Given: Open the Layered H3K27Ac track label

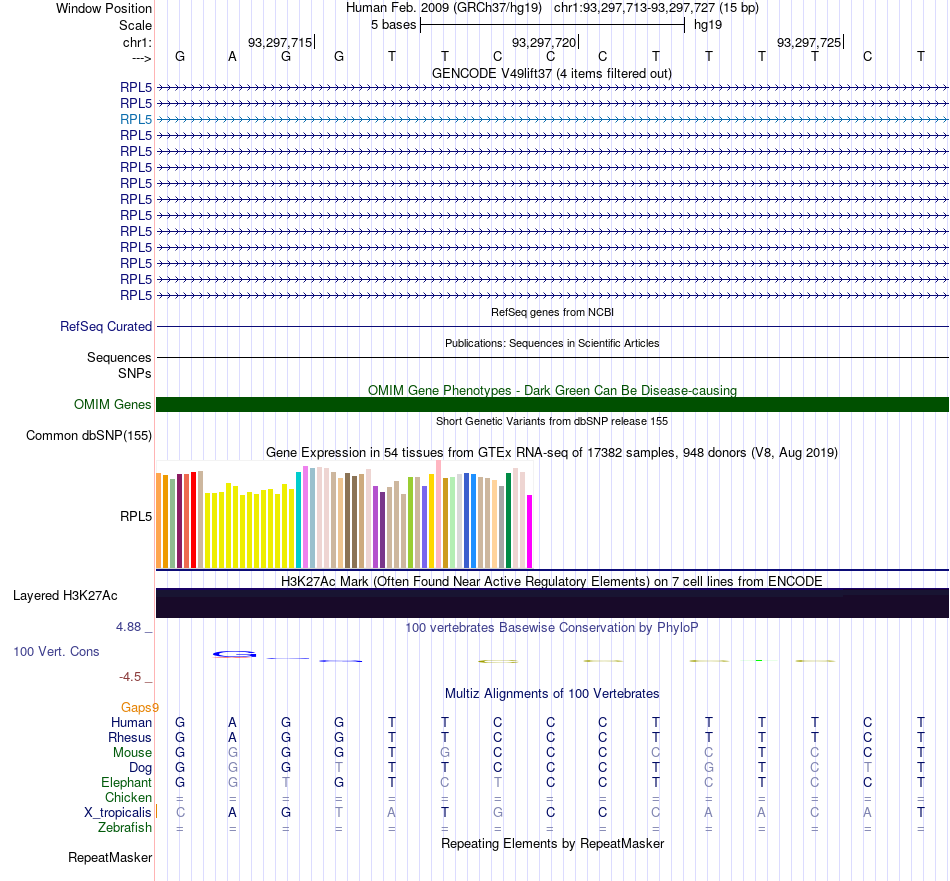Looking at the screenshot, I should point(65,596).
